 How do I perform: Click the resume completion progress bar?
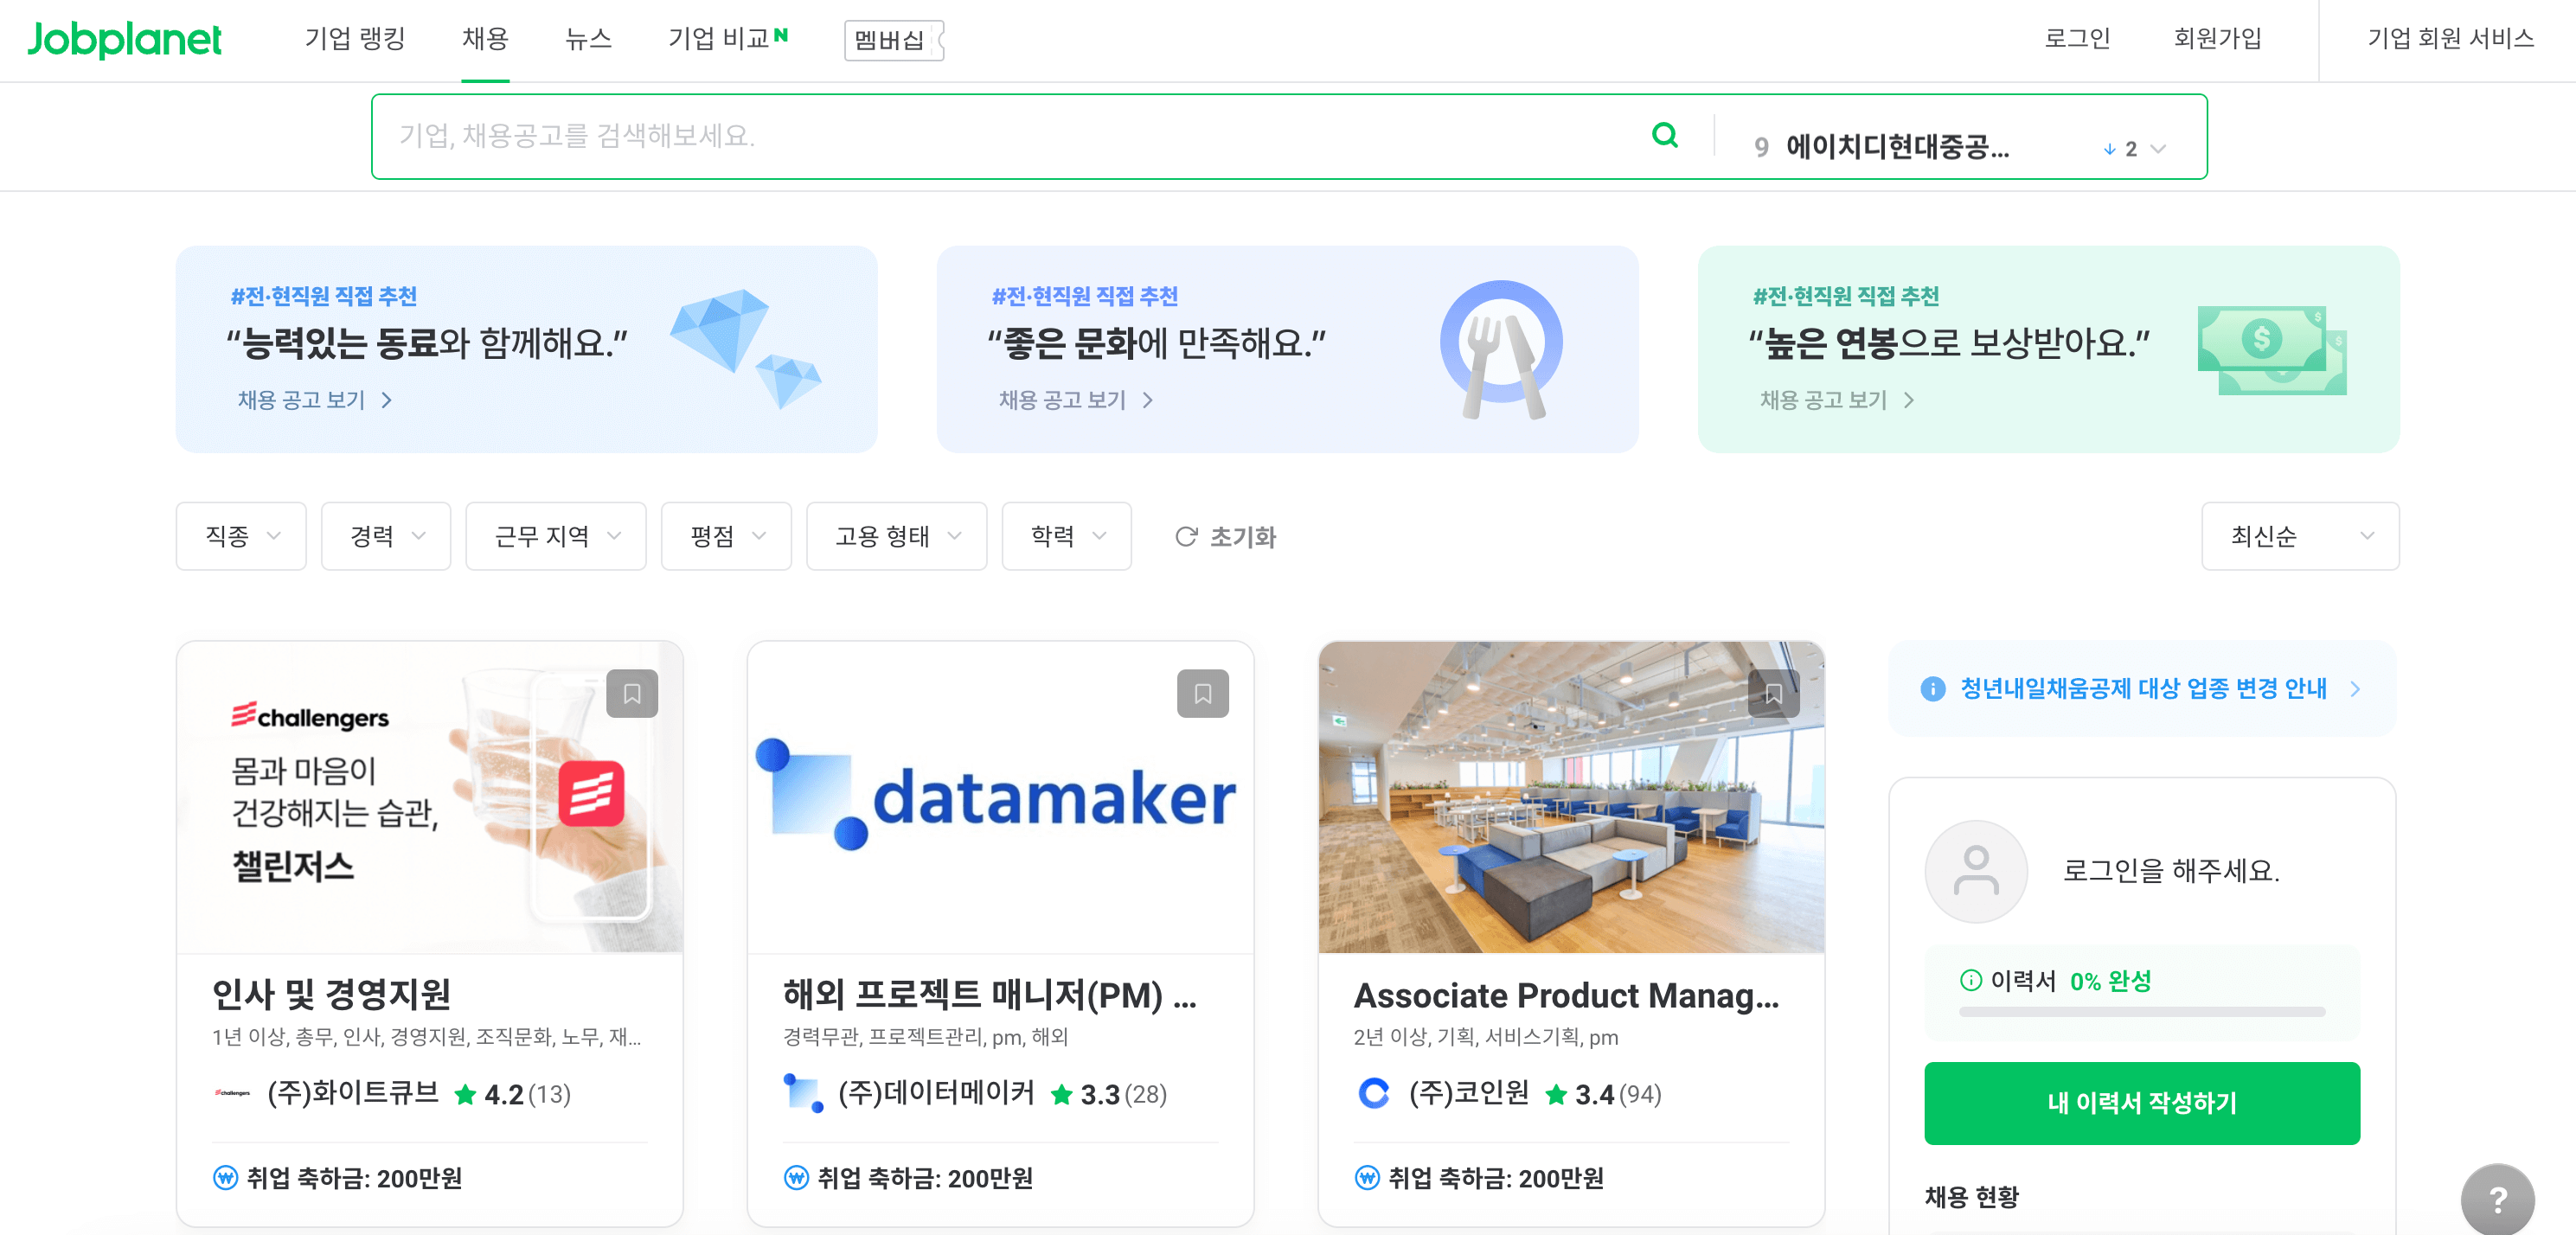point(2142,1012)
